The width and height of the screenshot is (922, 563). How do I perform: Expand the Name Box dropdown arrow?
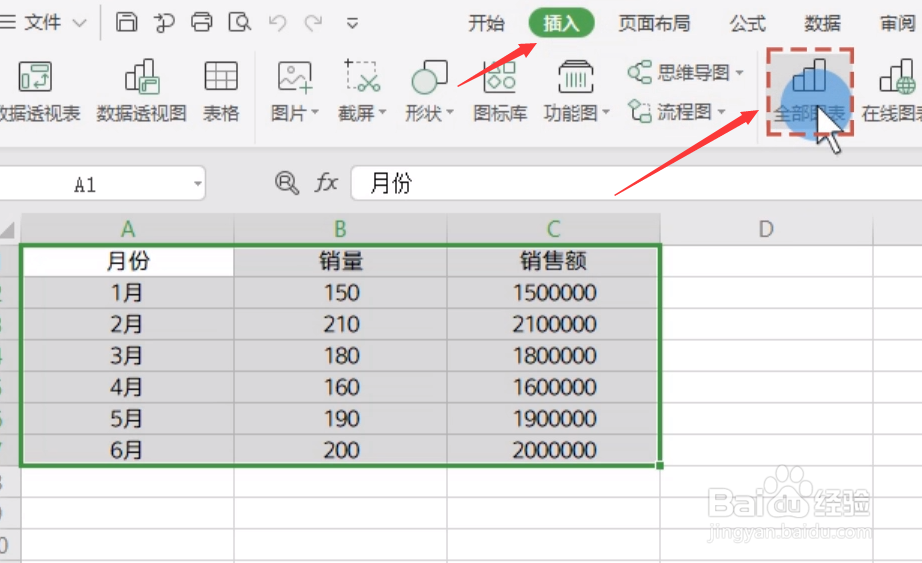pyautogui.click(x=198, y=184)
